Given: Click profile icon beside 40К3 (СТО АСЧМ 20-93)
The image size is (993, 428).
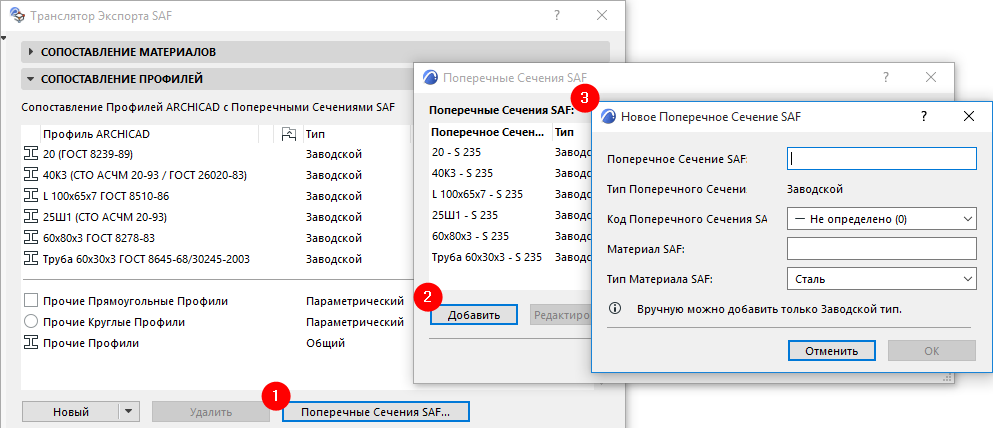Looking at the screenshot, I should click(x=30, y=175).
